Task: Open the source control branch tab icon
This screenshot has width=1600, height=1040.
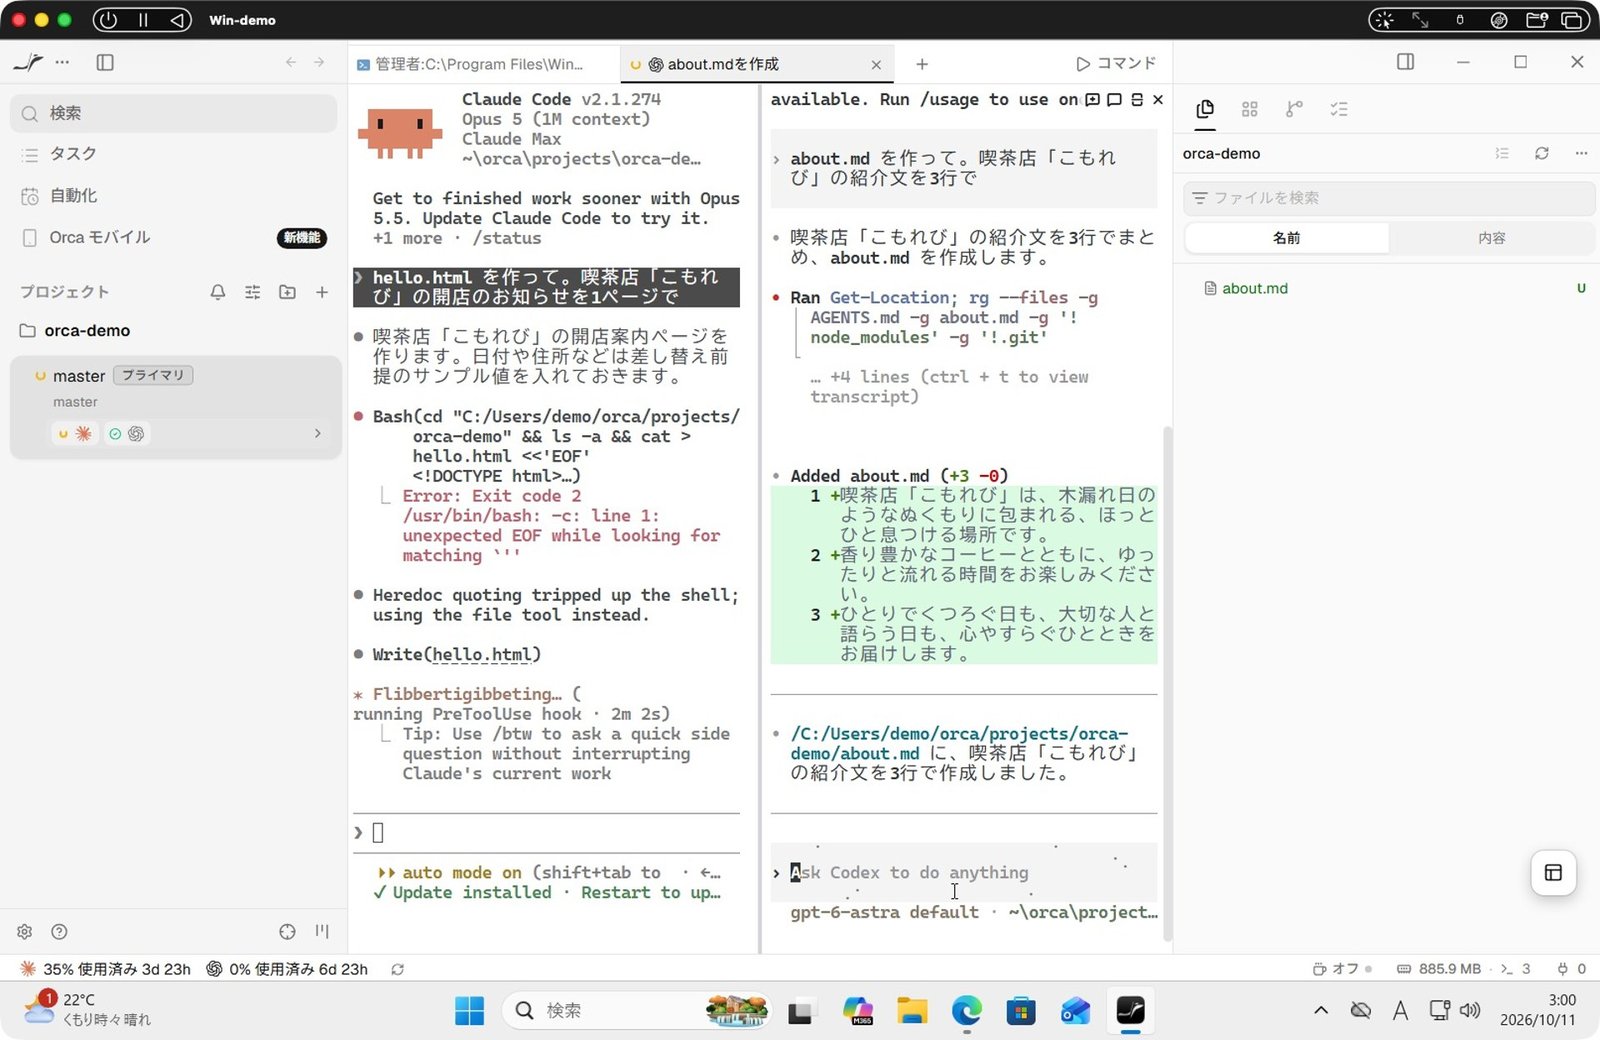Action: [1294, 109]
